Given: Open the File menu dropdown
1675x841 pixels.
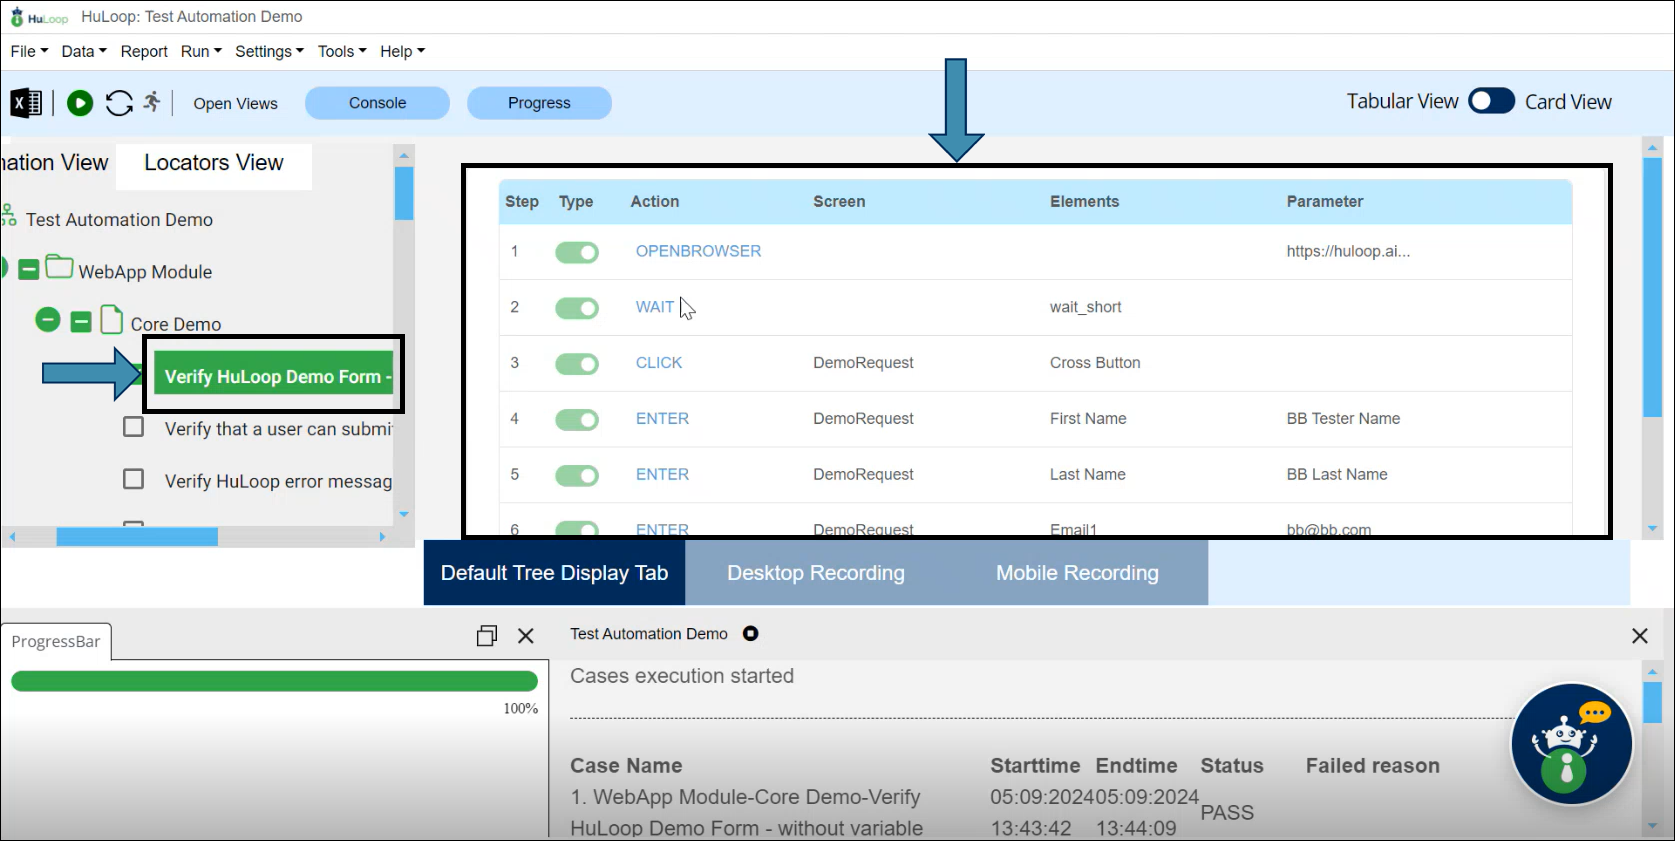Looking at the screenshot, I should pos(29,52).
